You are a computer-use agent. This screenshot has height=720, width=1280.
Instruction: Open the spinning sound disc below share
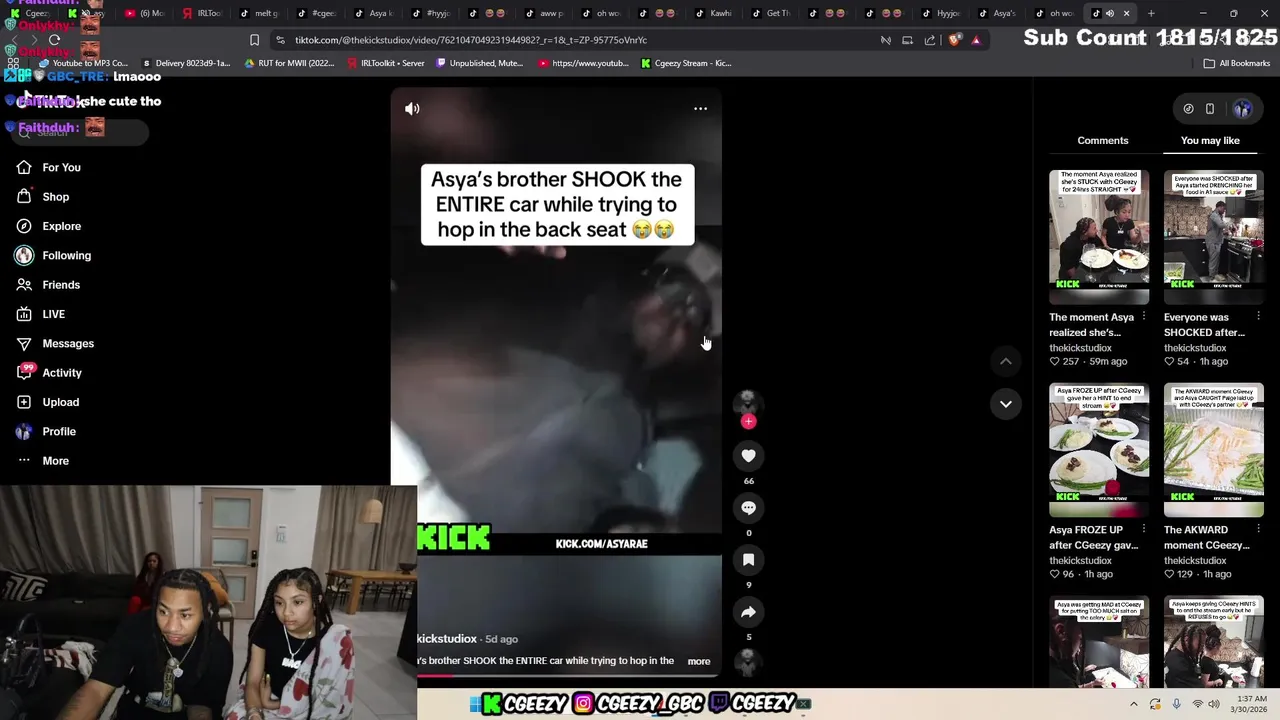[748, 660]
